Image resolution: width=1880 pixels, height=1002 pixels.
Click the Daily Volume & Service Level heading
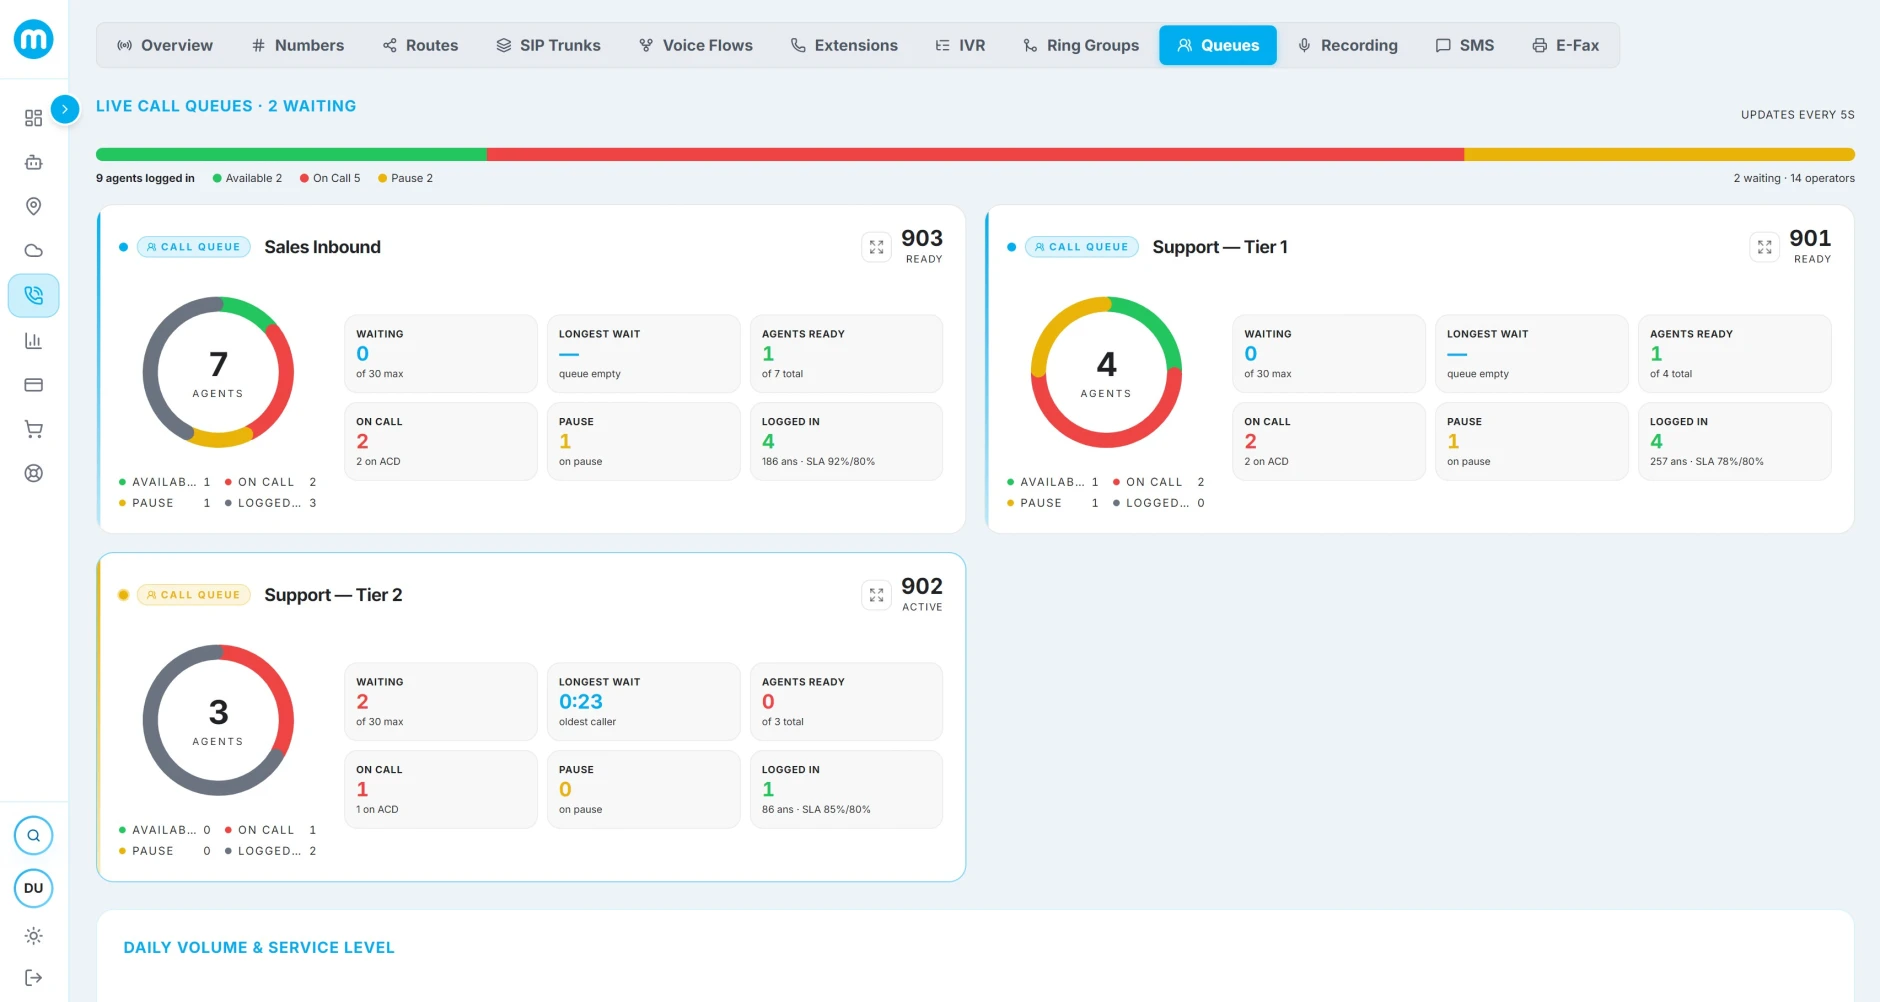pyautogui.click(x=259, y=948)
